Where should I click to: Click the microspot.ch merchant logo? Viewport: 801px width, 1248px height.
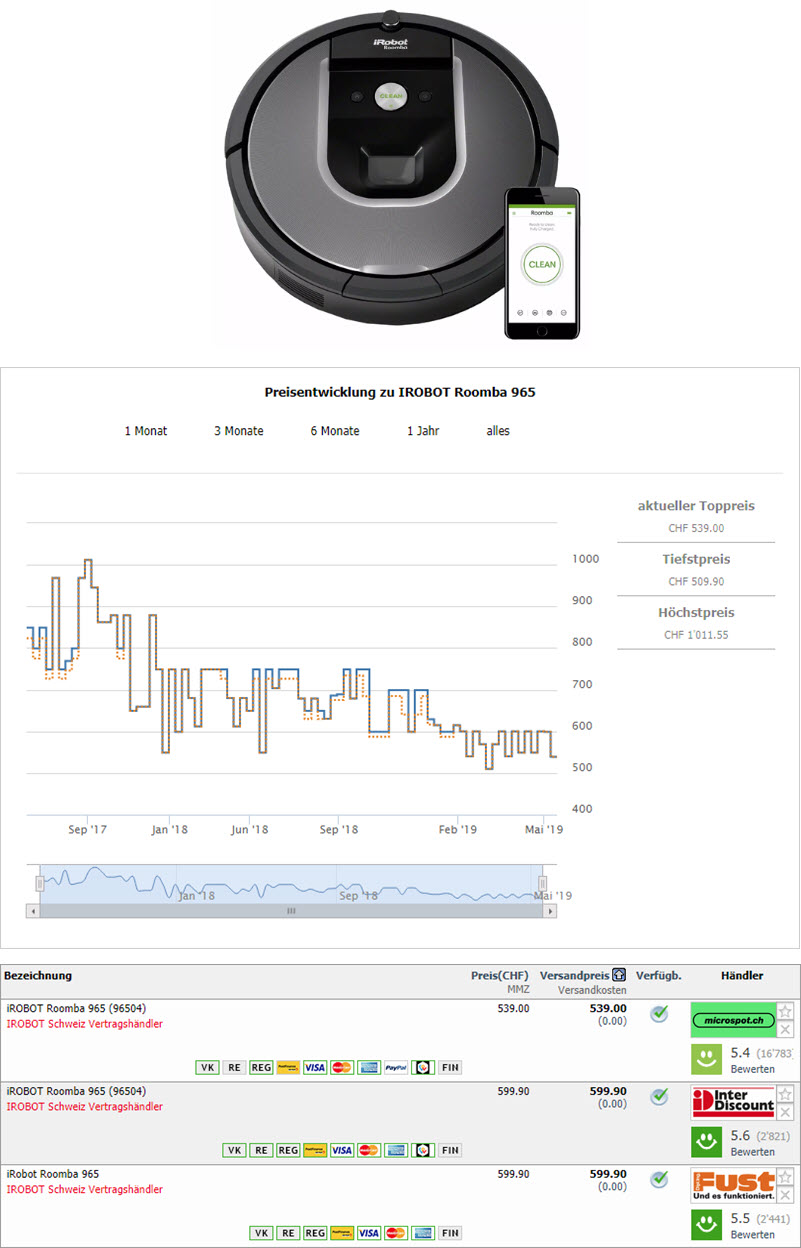733,1019
